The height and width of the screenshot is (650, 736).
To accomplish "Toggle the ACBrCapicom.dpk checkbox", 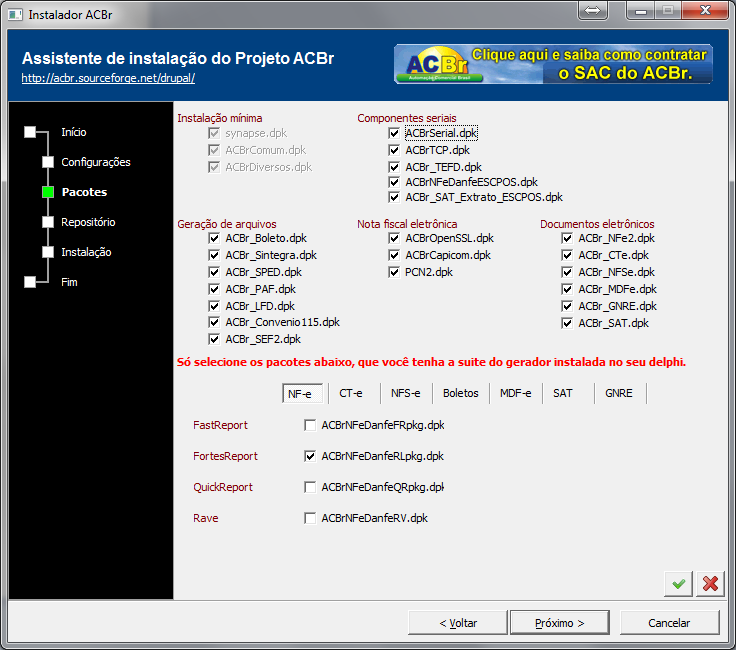I will click(394, 255).
